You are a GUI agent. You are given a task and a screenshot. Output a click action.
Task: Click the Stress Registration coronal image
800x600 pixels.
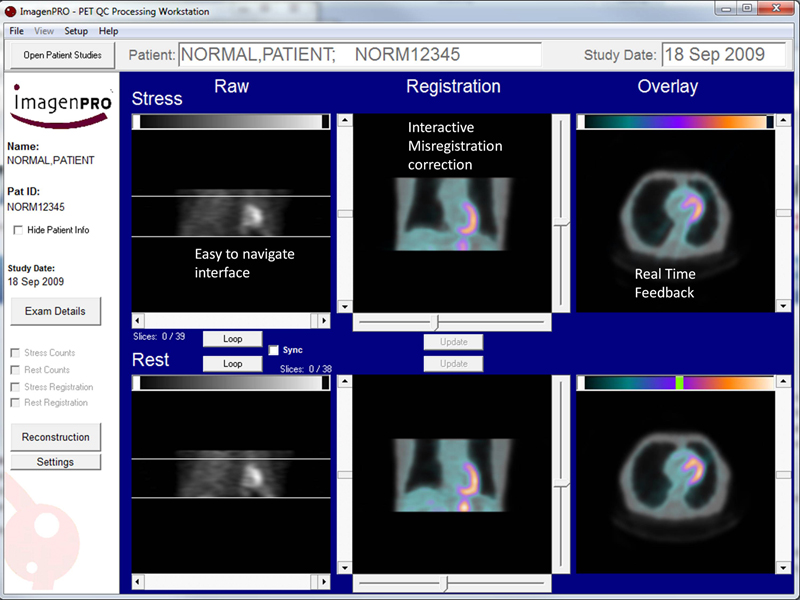[452, 213]
